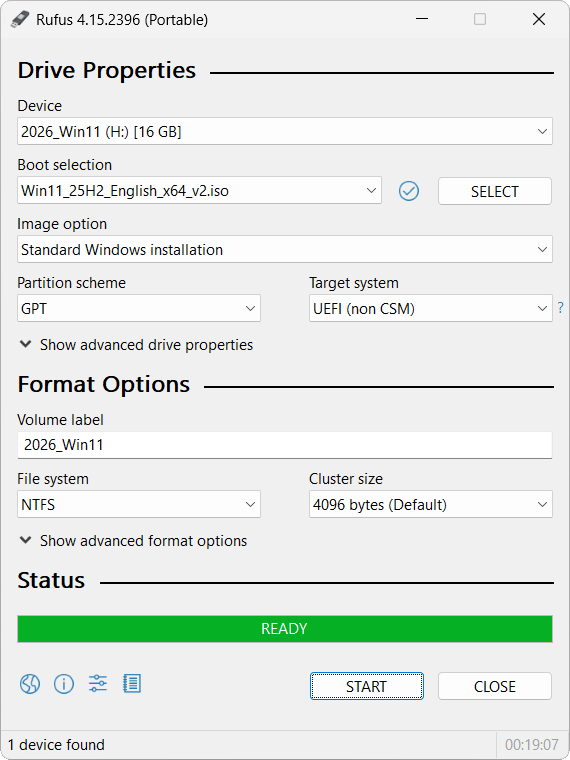Open the Partition scheme GPT dropdown

(139, 308)
